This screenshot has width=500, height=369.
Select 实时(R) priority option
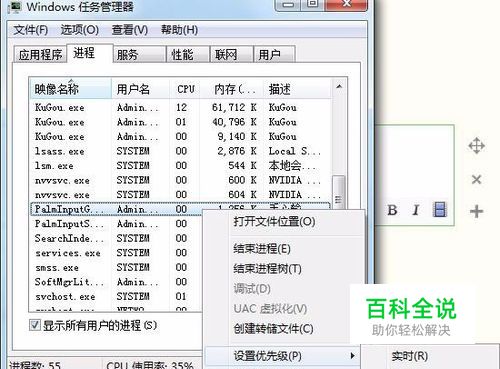pos(410,356)
